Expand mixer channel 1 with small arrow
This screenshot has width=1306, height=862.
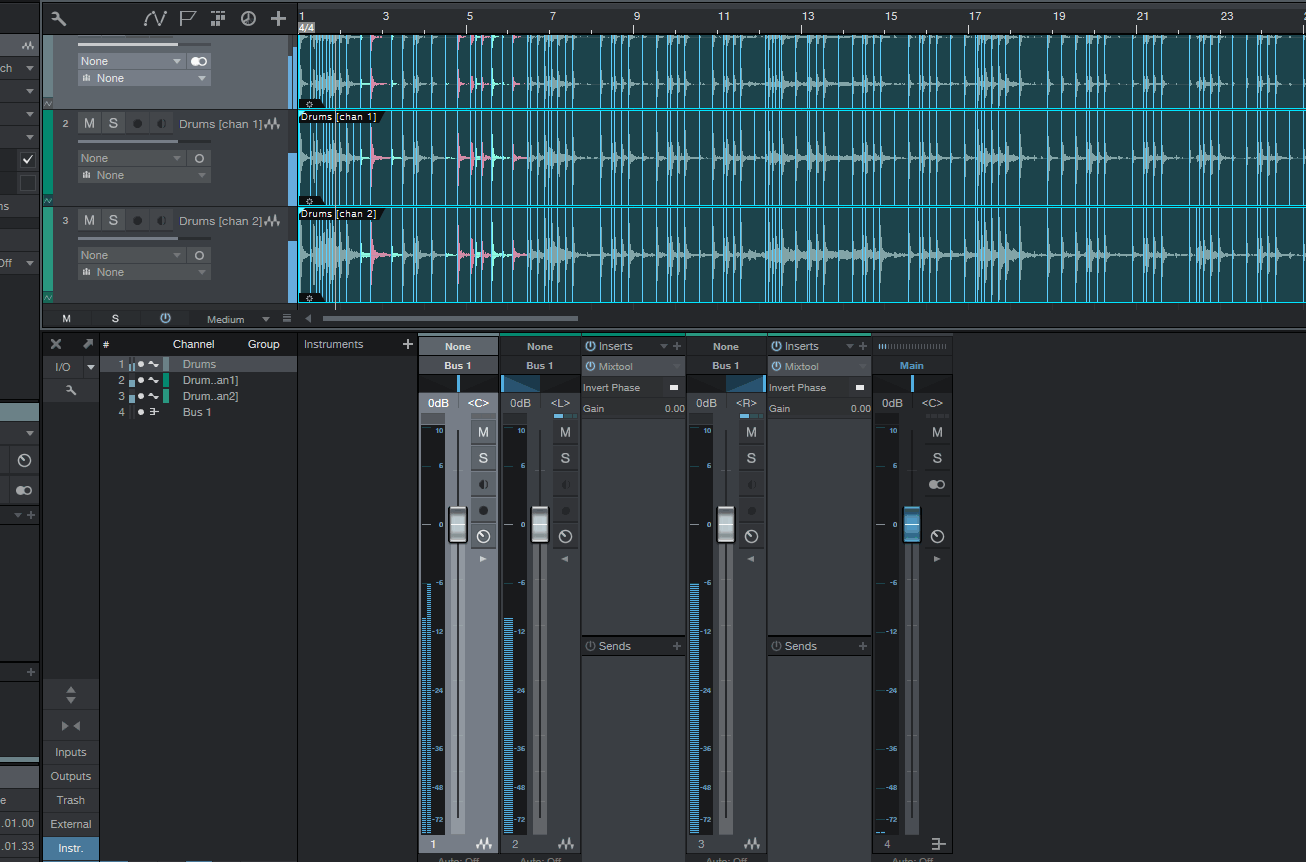tap(484, 559)
